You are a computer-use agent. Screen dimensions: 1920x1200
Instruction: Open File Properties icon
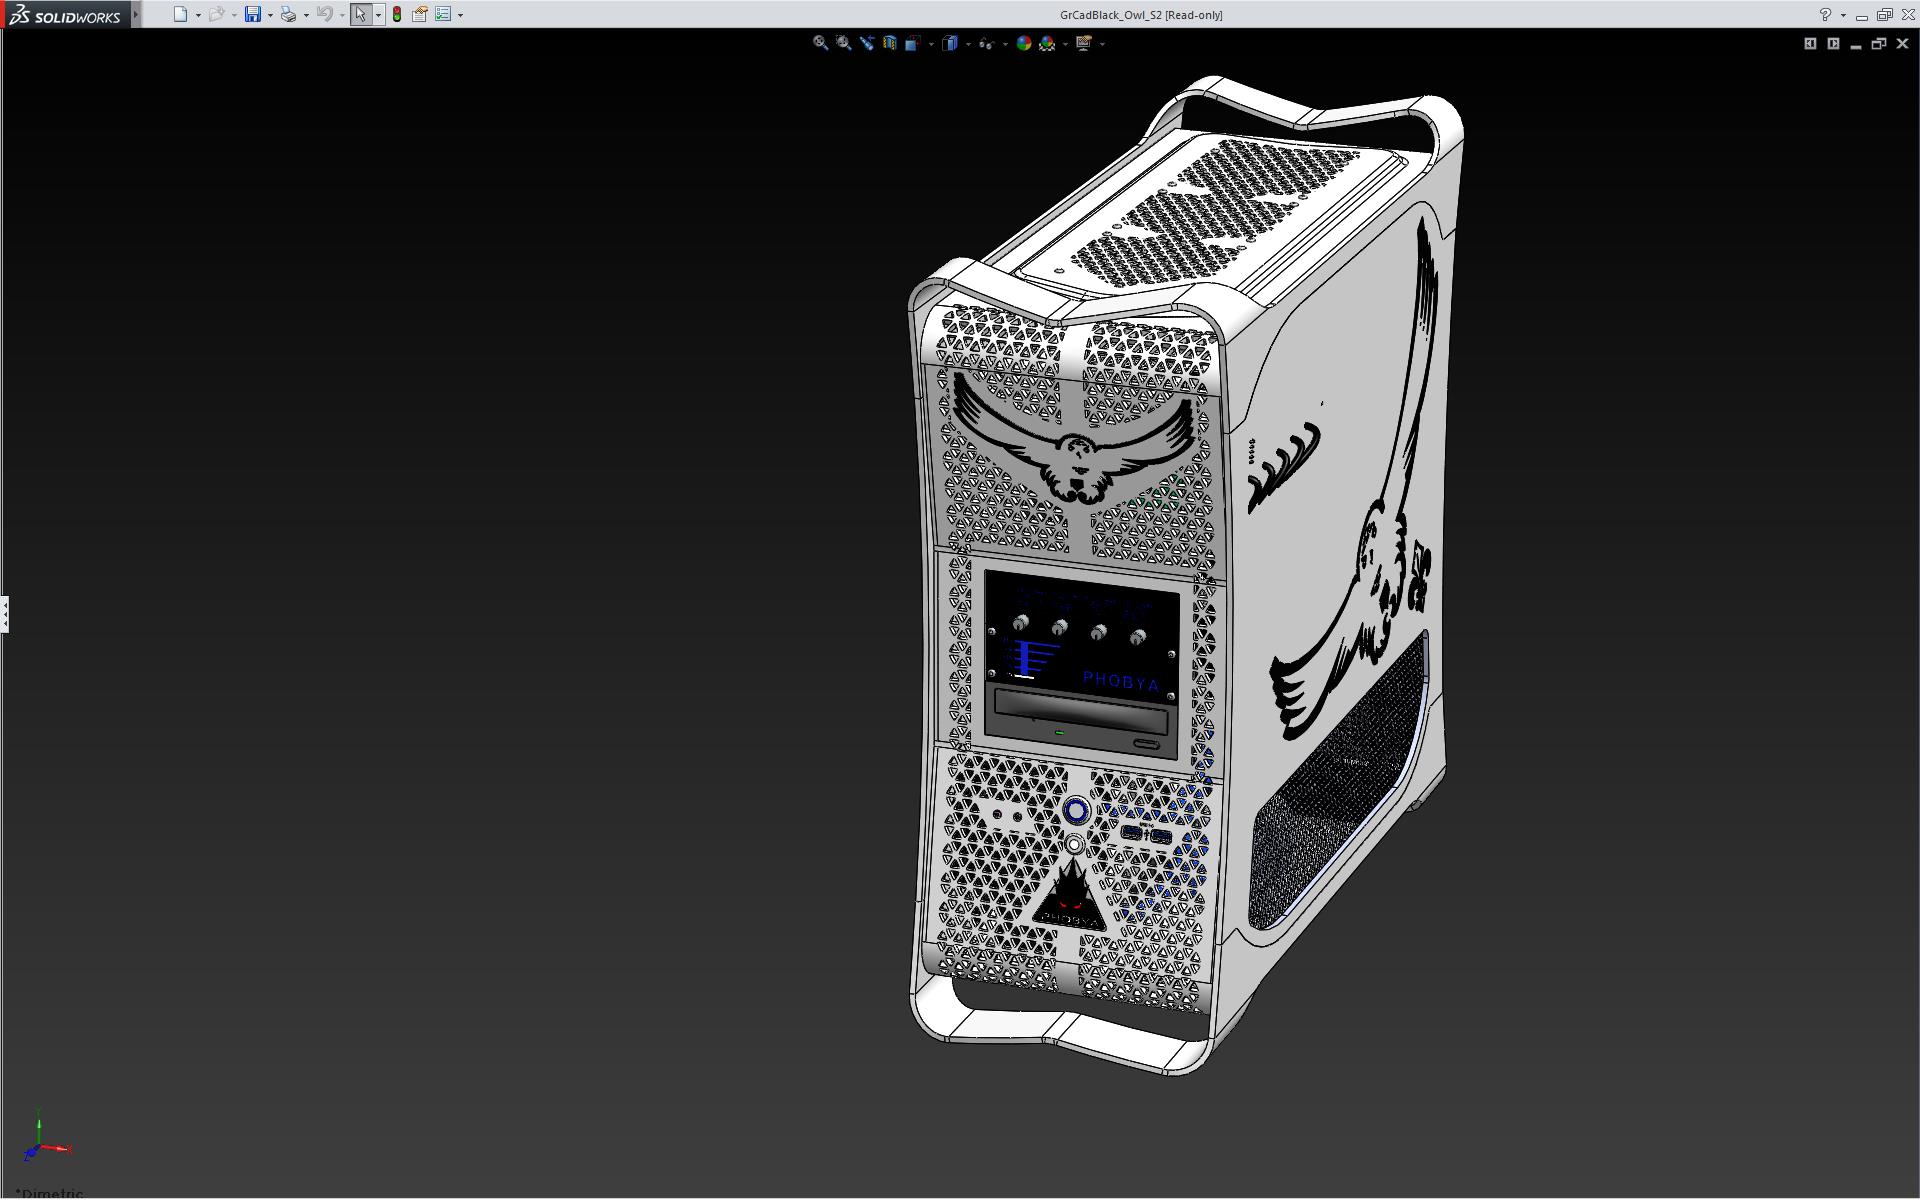pos(420,15)
